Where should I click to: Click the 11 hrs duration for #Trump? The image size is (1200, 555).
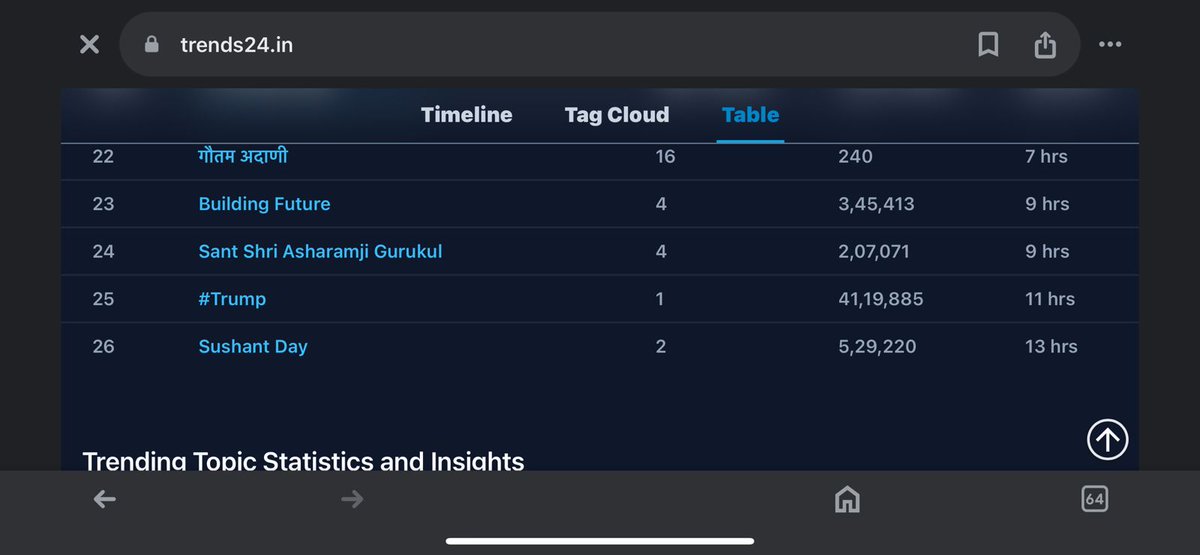click(x=1051, y=299)
